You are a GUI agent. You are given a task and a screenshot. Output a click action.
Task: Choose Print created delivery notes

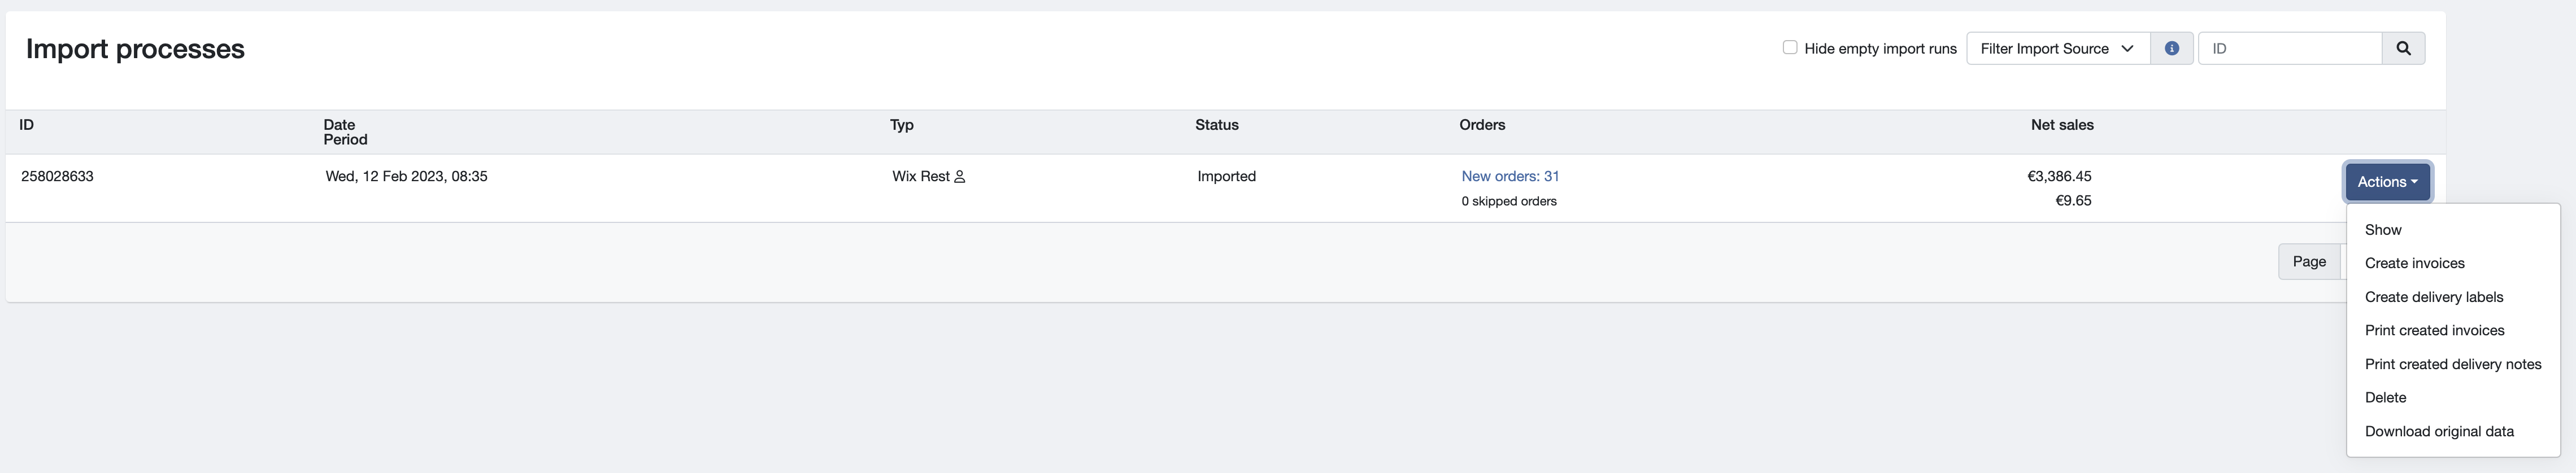click(x=2452, y=364)
